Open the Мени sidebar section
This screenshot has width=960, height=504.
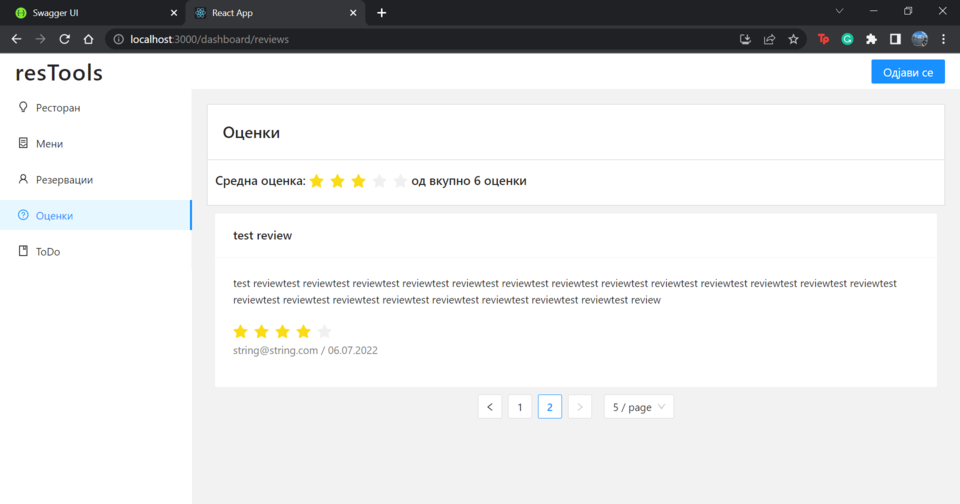49,144
